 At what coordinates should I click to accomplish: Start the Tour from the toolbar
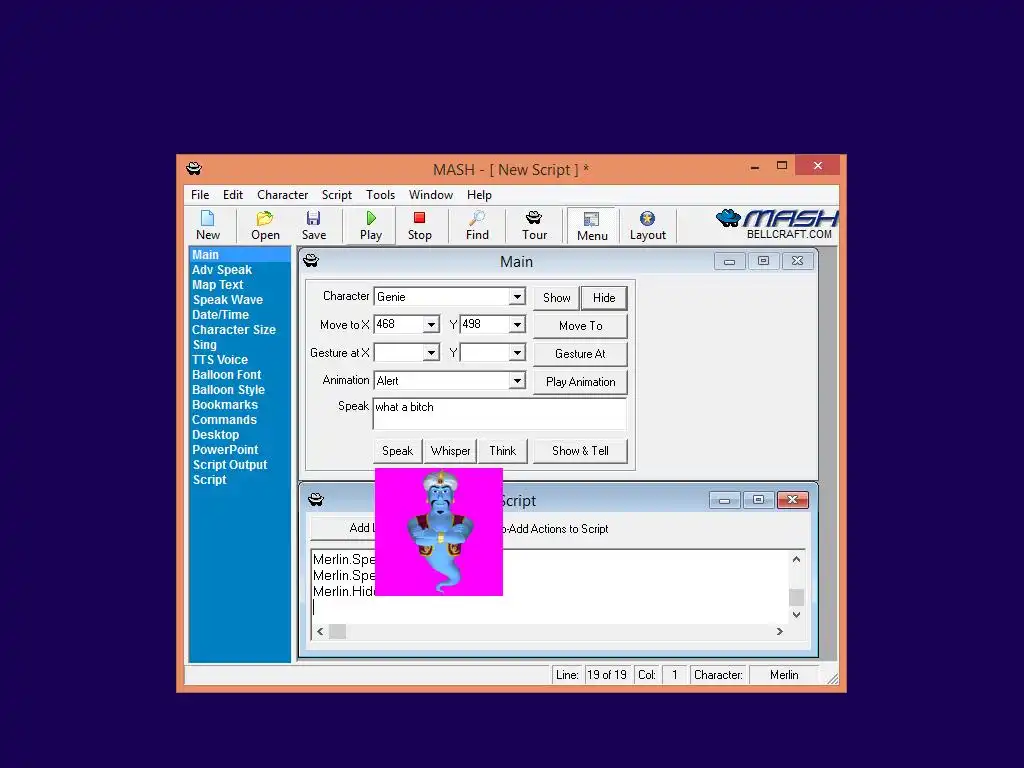point(534,225)
